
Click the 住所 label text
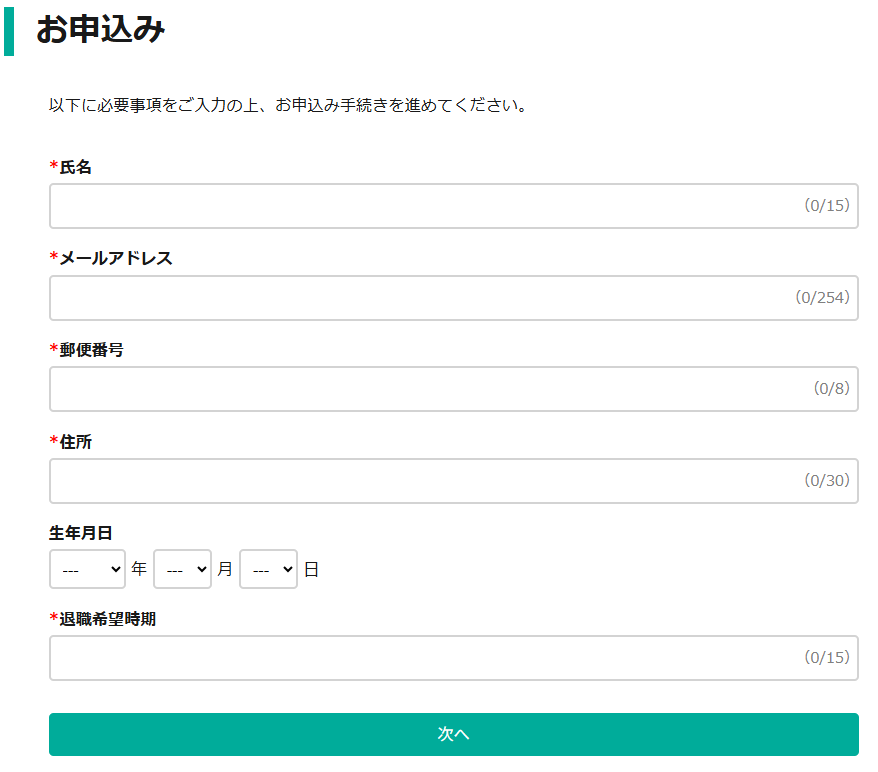[x=75, y=442]
